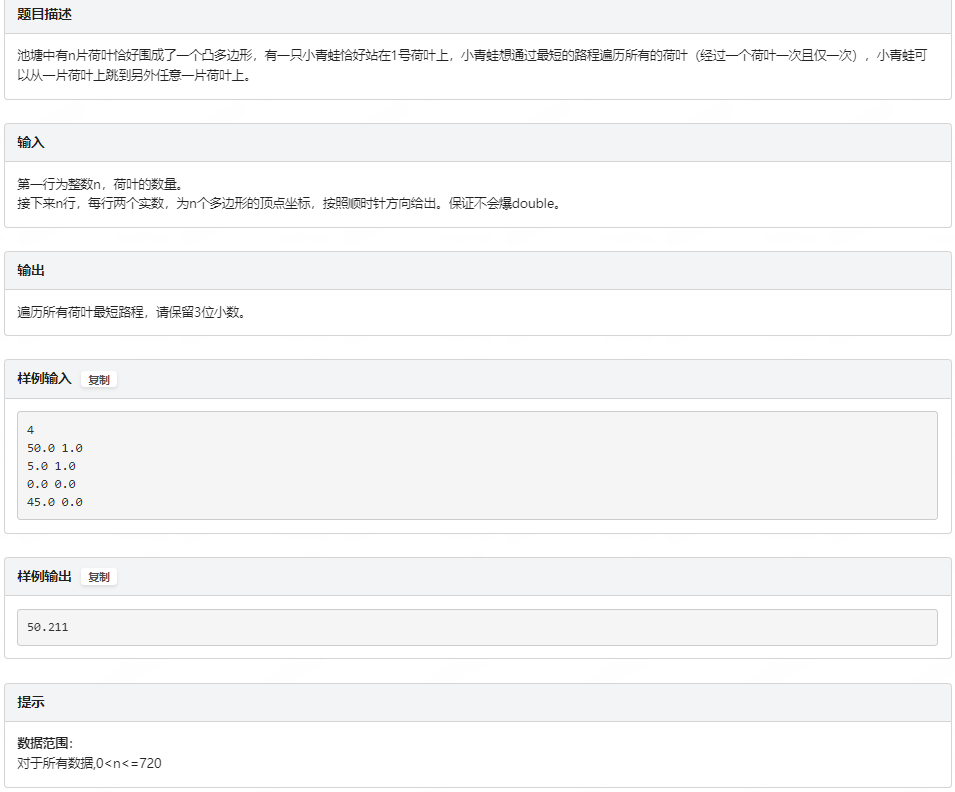Click the 样例输入 heading text
This screenshot has width=955, height=792.
click(x=44, y=378)
